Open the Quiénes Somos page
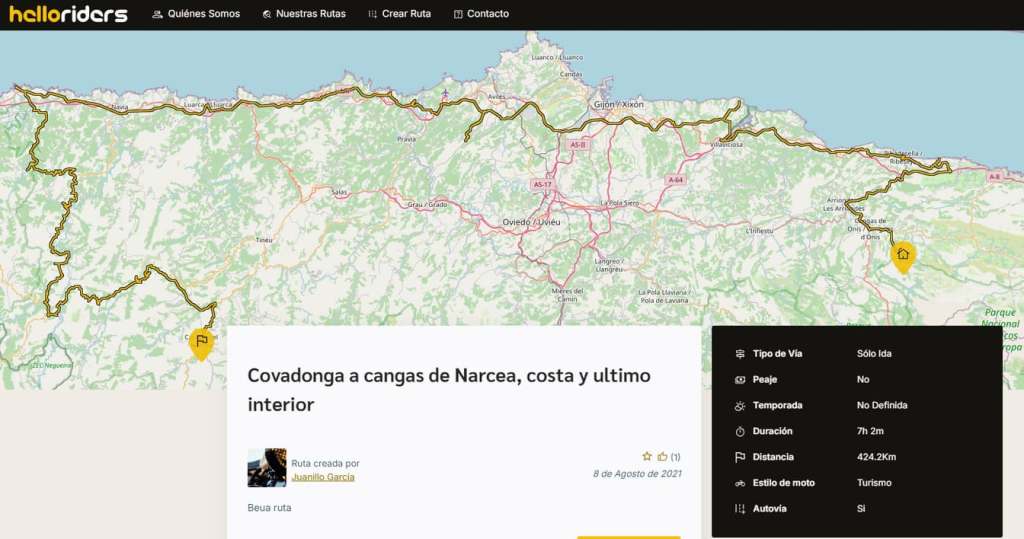 tap(196, 14)
